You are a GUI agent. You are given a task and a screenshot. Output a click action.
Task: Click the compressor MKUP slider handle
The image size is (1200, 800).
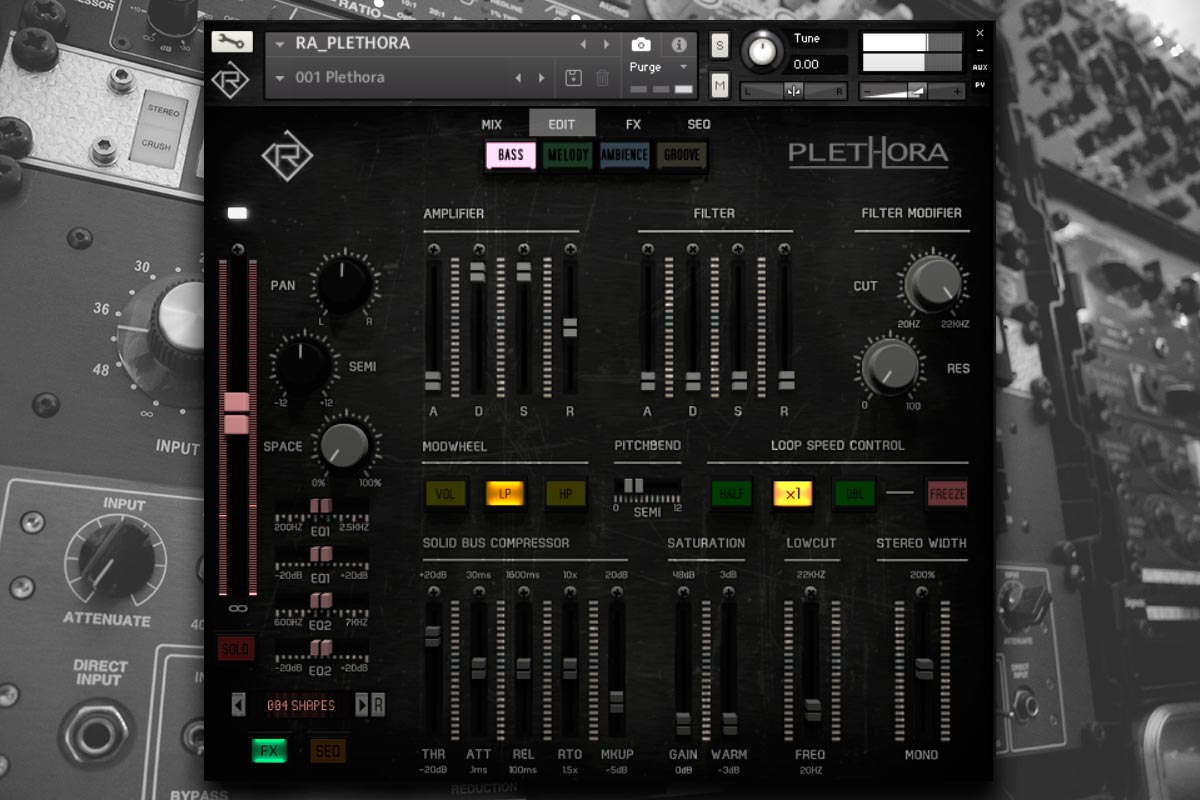pyautogui.click(x=616, y=701)
